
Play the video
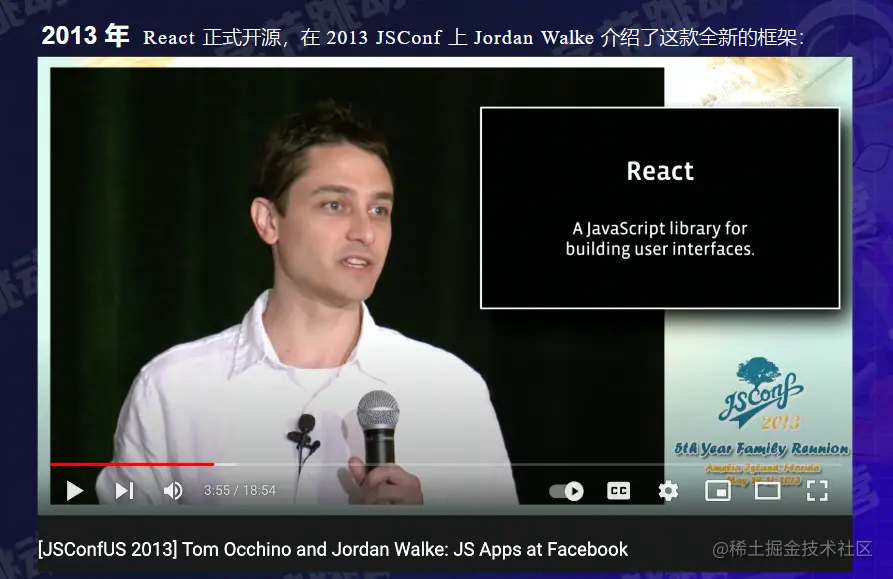[x=75, y=490]
